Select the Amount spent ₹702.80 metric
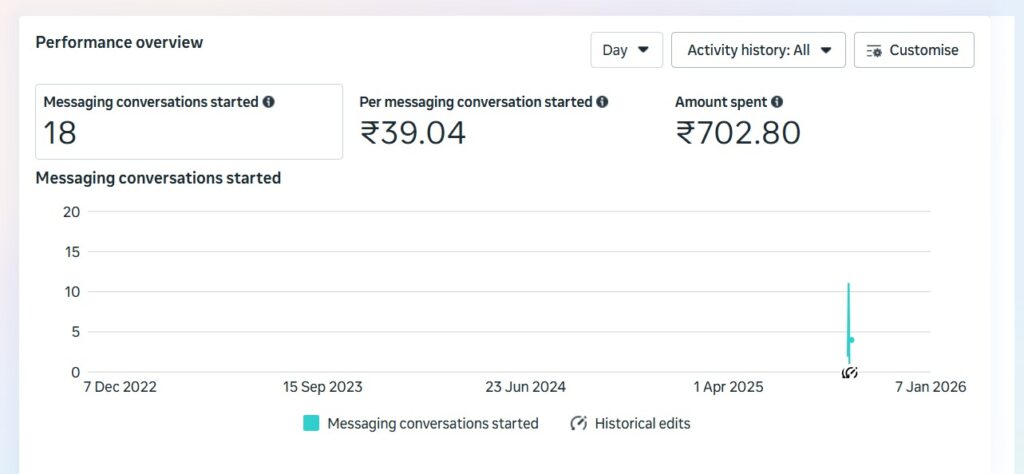 click(x=738, y=122)
